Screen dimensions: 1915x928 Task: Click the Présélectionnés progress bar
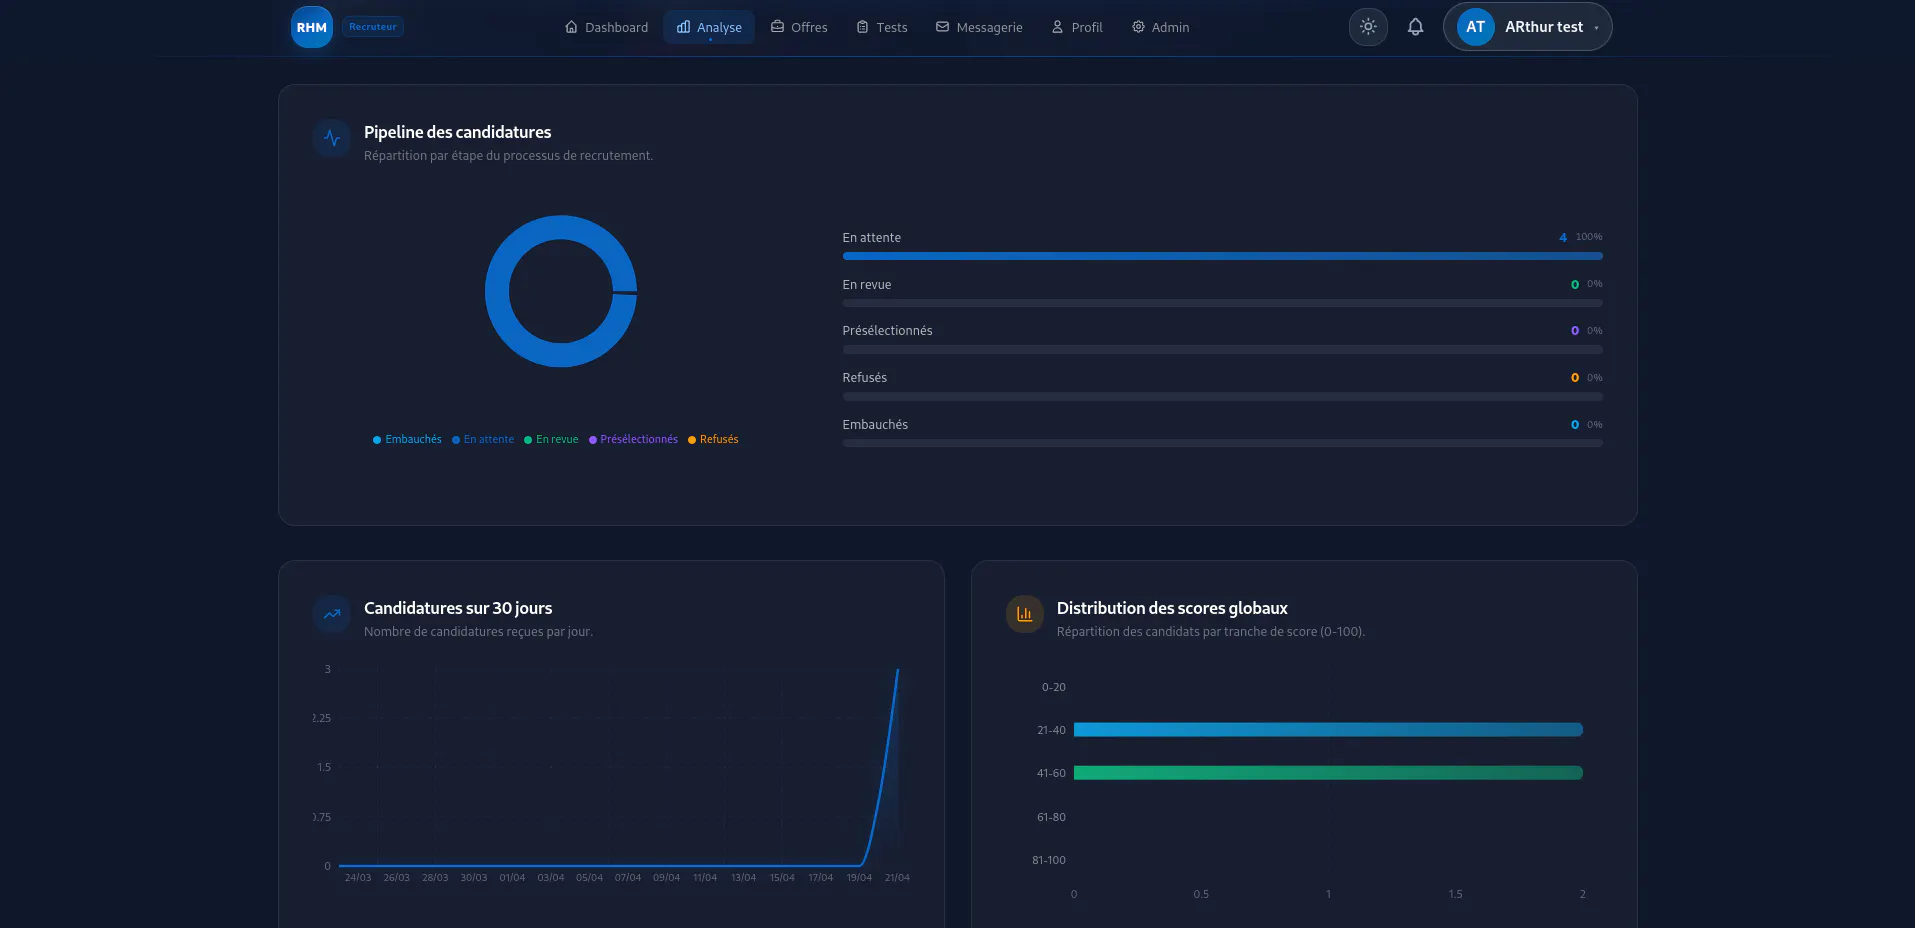[x=1222, y=350]
